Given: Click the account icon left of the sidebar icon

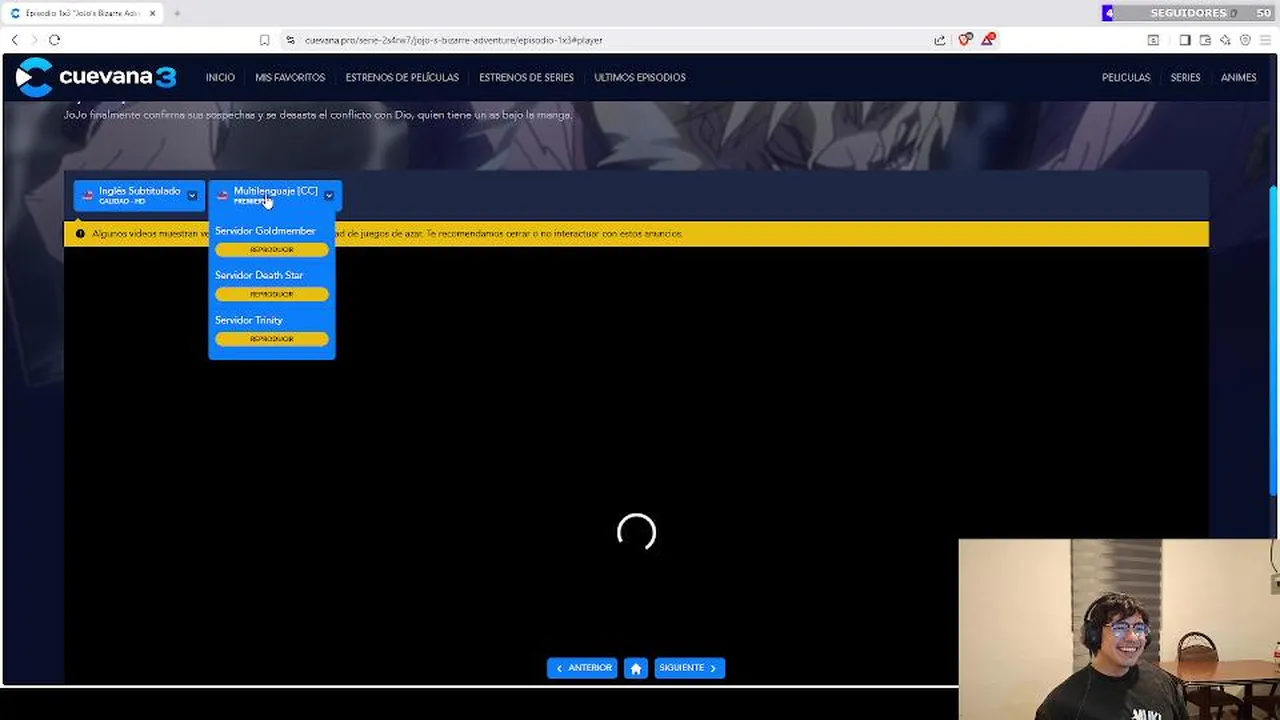Looking at the screenshot, I should [x=1153, y=40].
